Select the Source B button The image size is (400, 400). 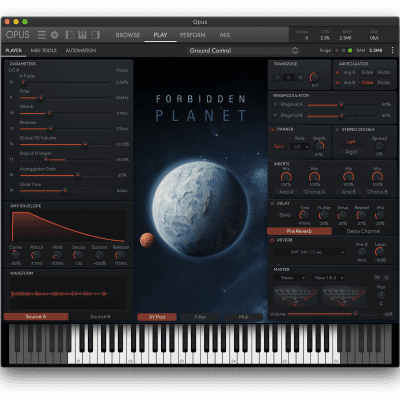[100, 316]
